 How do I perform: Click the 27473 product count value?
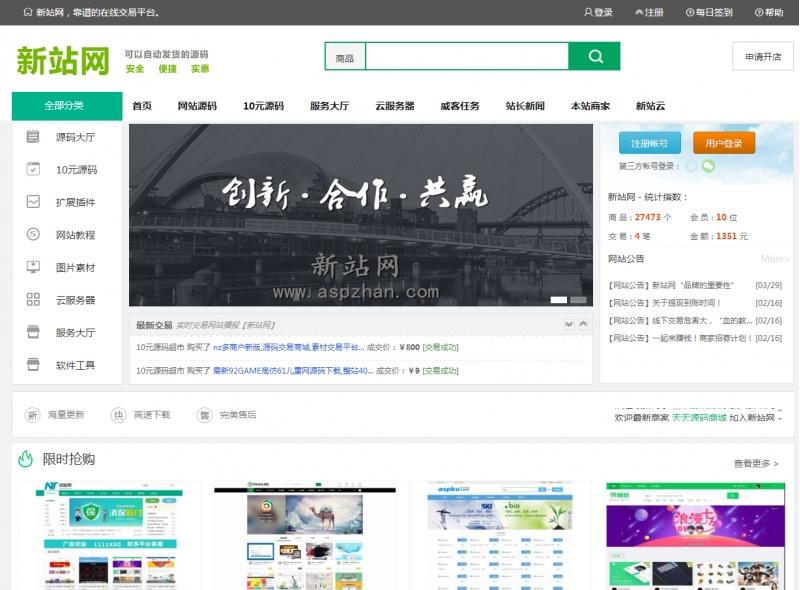pos(647,217)
